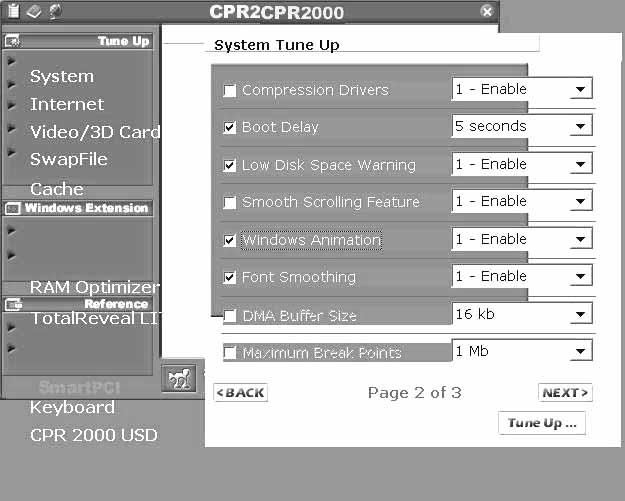Close the CPR2000 window with the X icon
625x501 pixels.
click(x=487, y=11)
